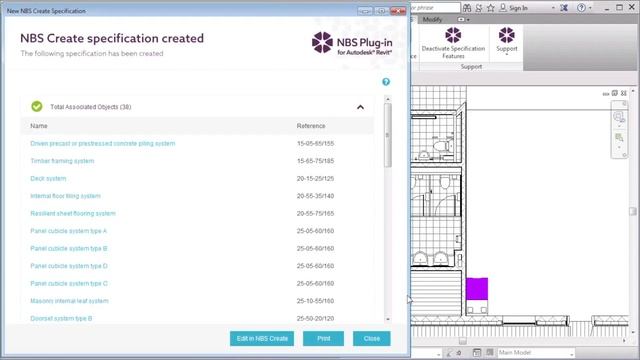Open the Masonry internal leaf system link
Image resolution: width=640 pixels, height=360 pixels.
pos(69,301)
